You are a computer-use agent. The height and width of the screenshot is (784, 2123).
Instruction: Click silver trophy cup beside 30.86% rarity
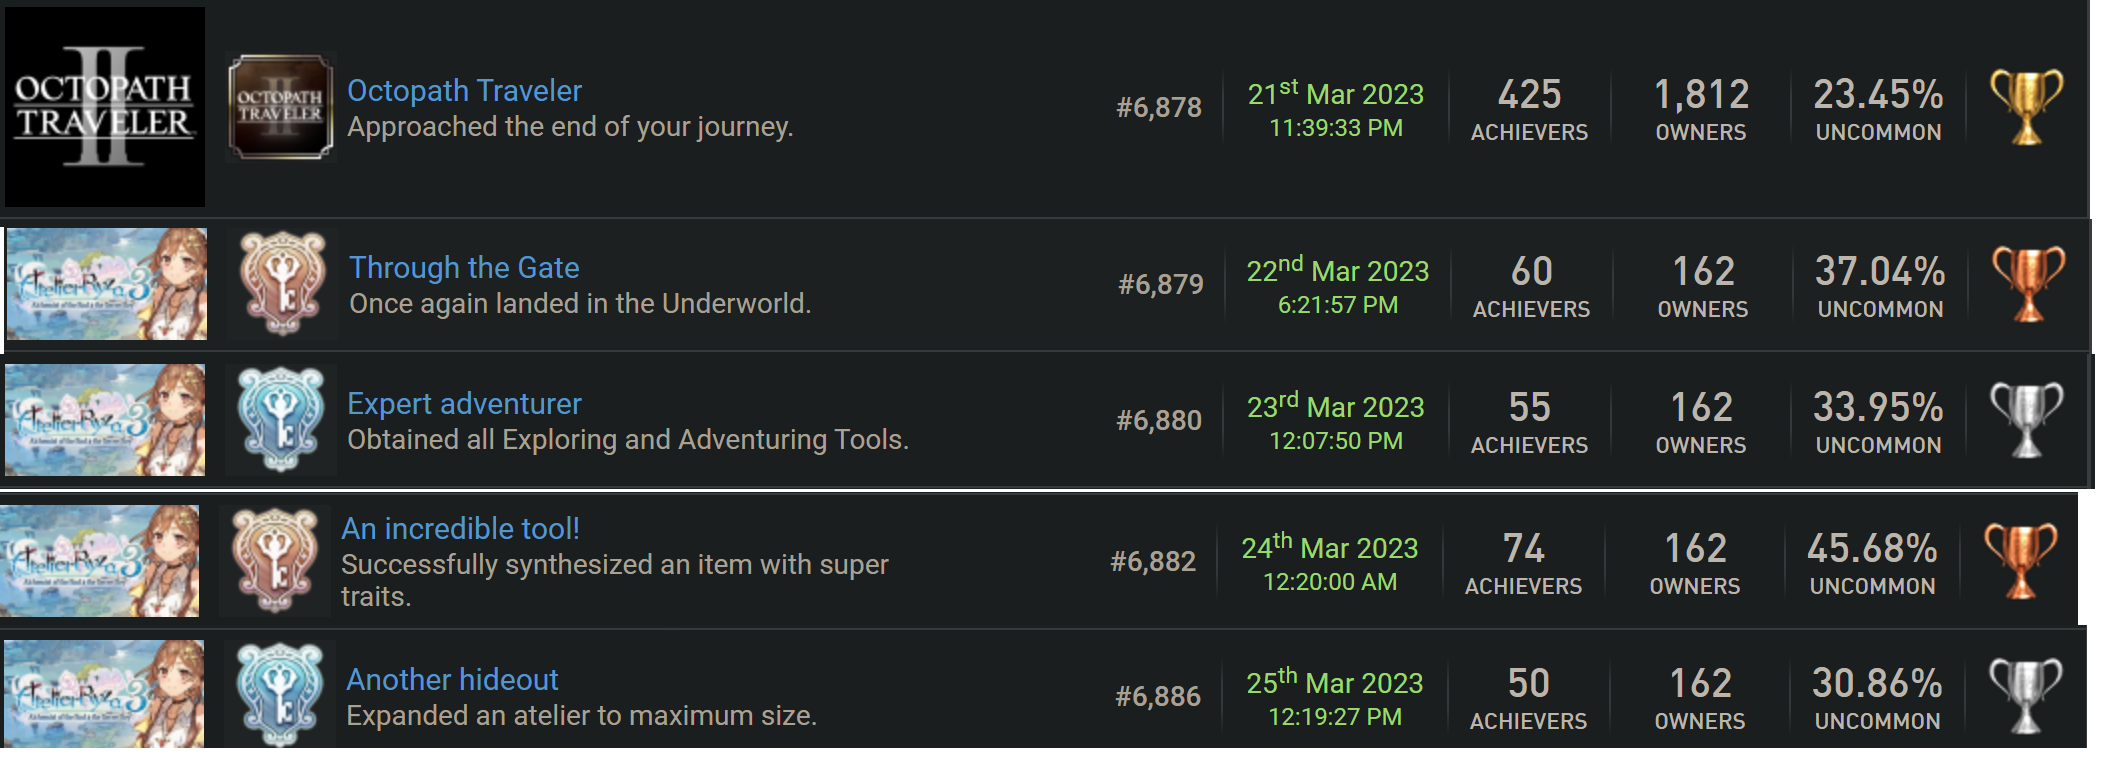2025,696
